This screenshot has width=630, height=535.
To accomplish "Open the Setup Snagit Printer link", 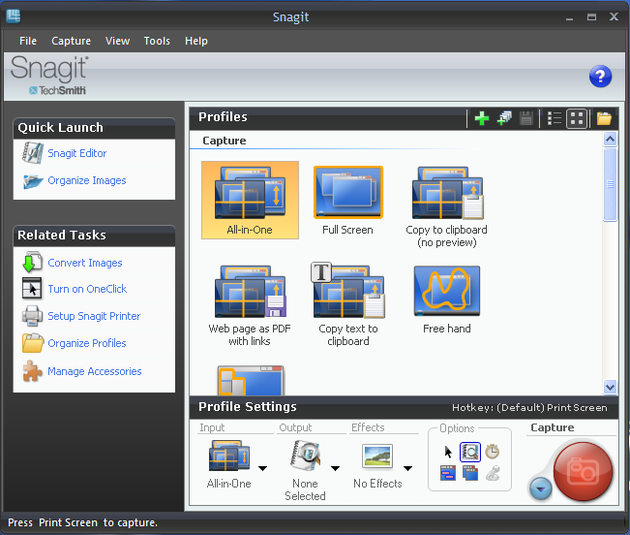I will pos(94,316).
